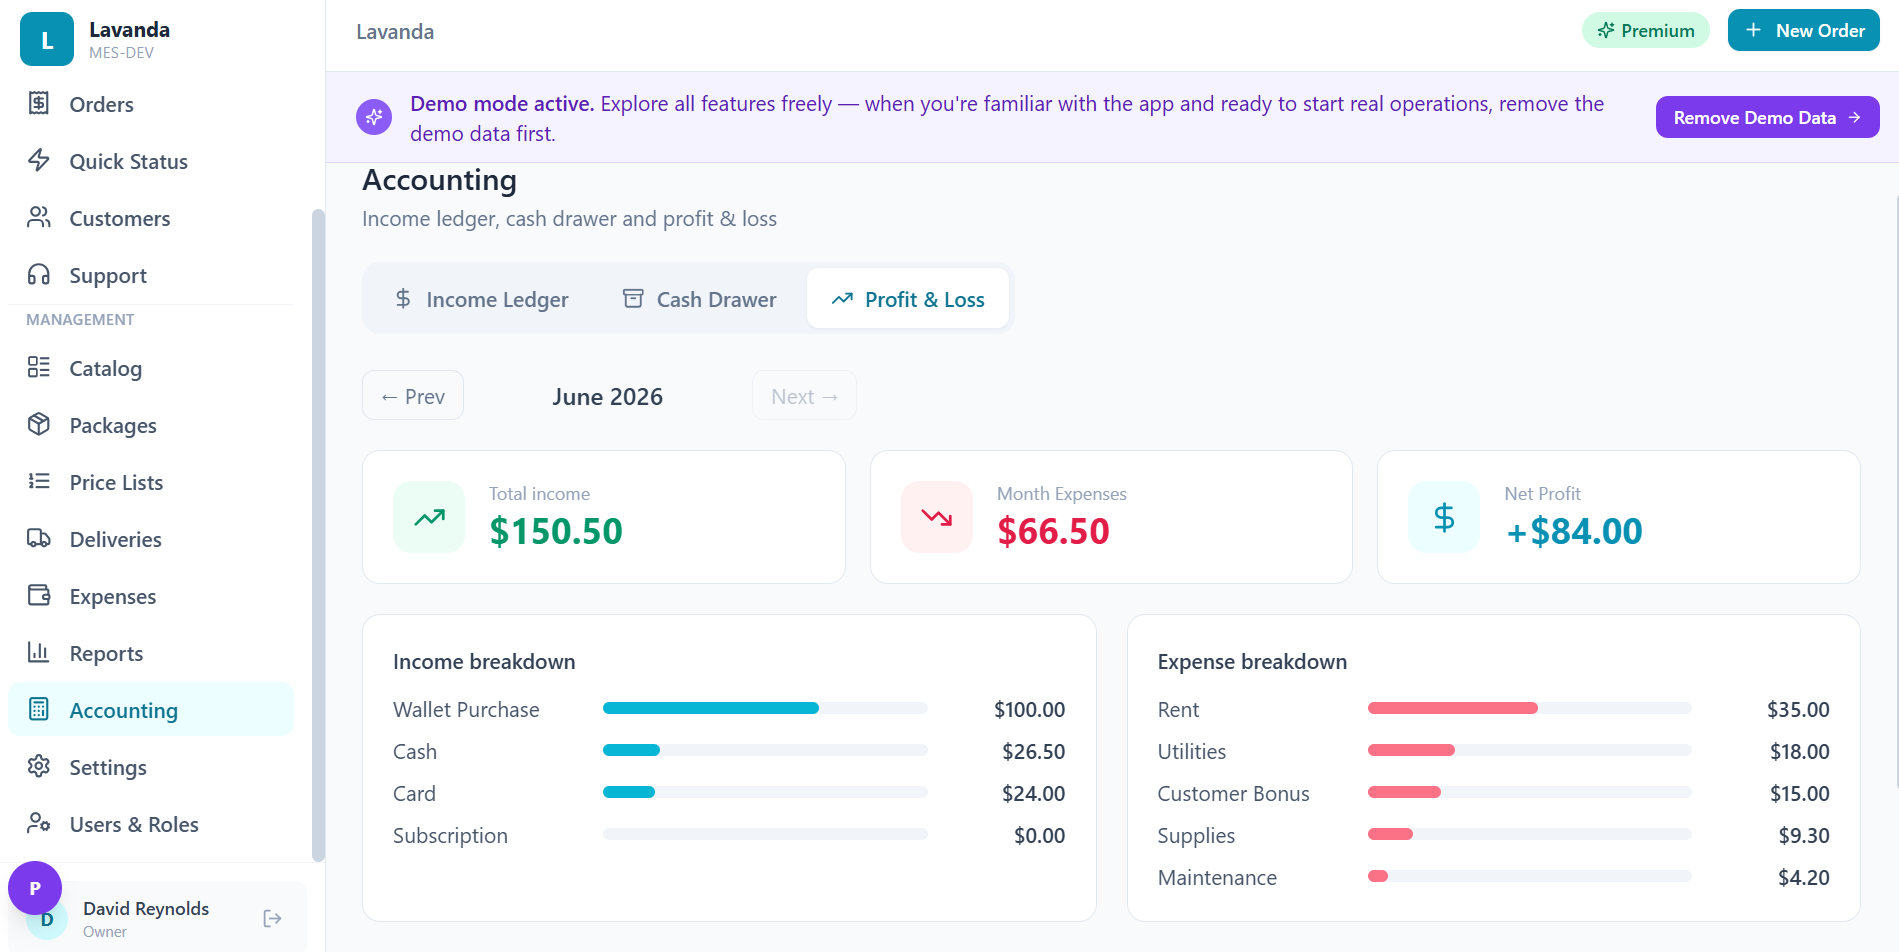This screenshot has height=952, width=1899.
Task: Click the Cash income progress bar
Action: click(765, 750)
